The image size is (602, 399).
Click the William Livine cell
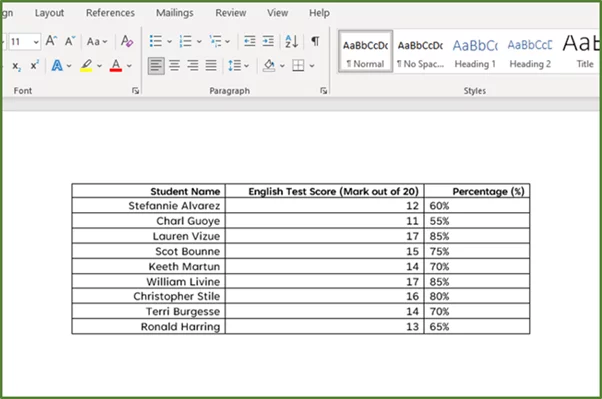(x=149, y=281)
